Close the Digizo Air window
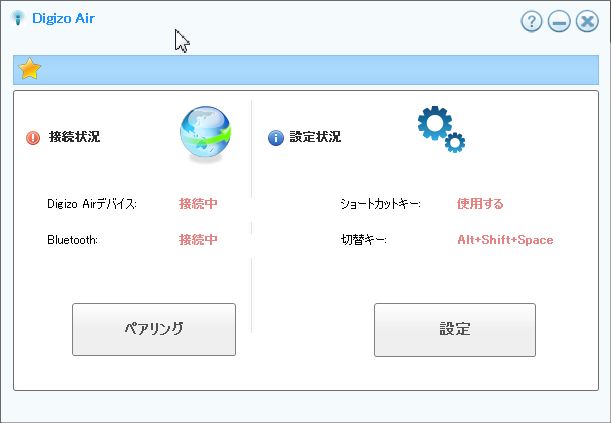This screenshot has width=611, height=423. point(587,21)
